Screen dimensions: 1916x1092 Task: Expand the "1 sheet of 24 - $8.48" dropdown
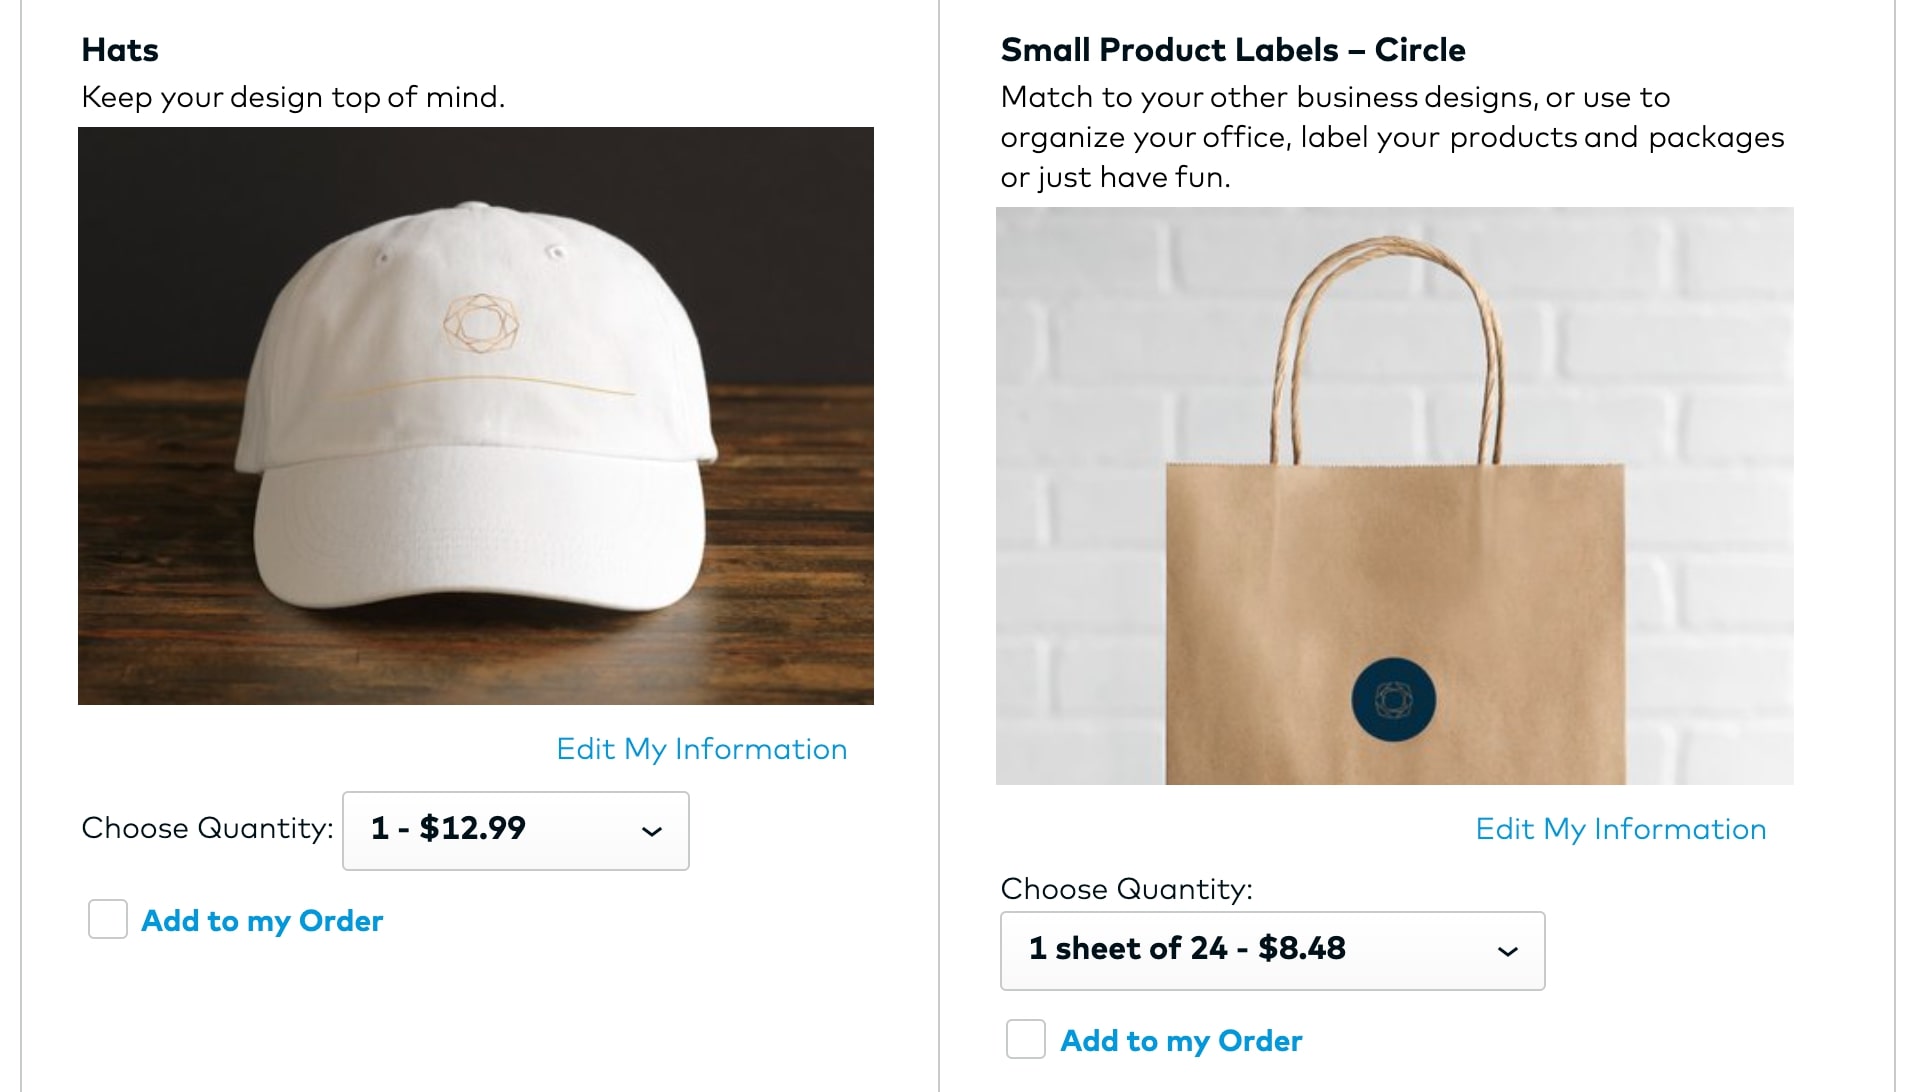1272,951
